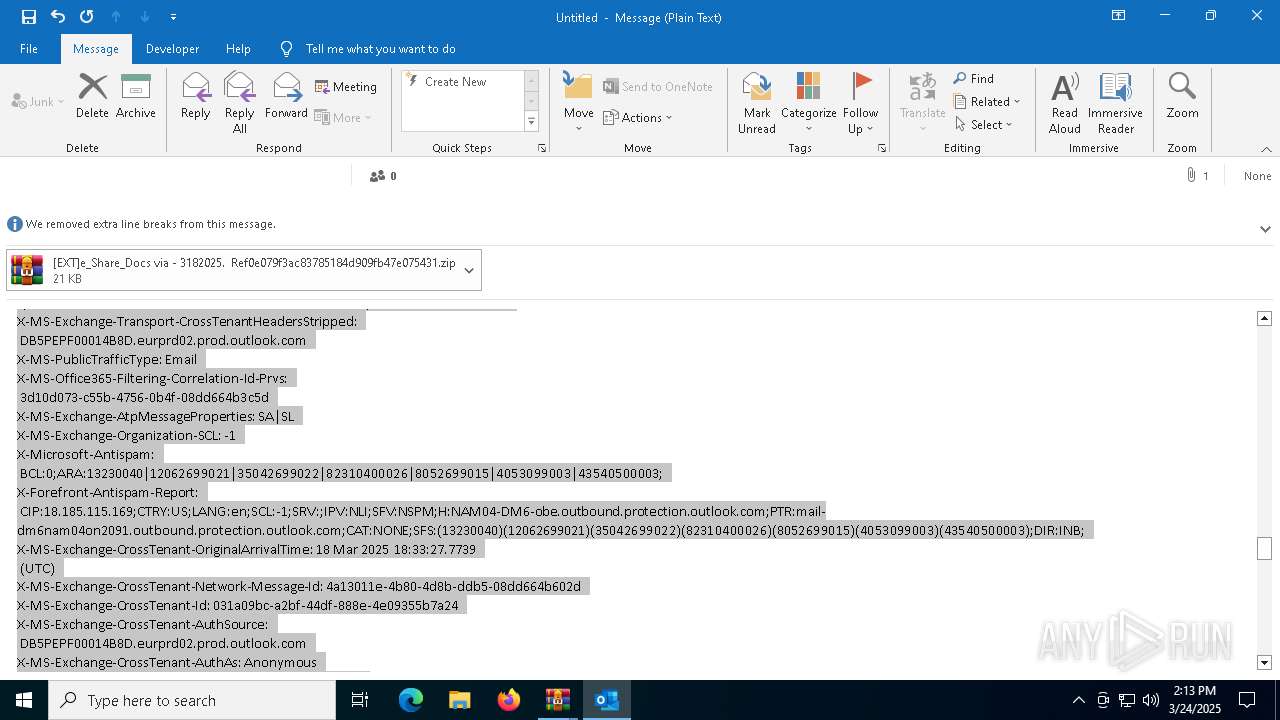Open the Windows Start menu

[24, 700]
